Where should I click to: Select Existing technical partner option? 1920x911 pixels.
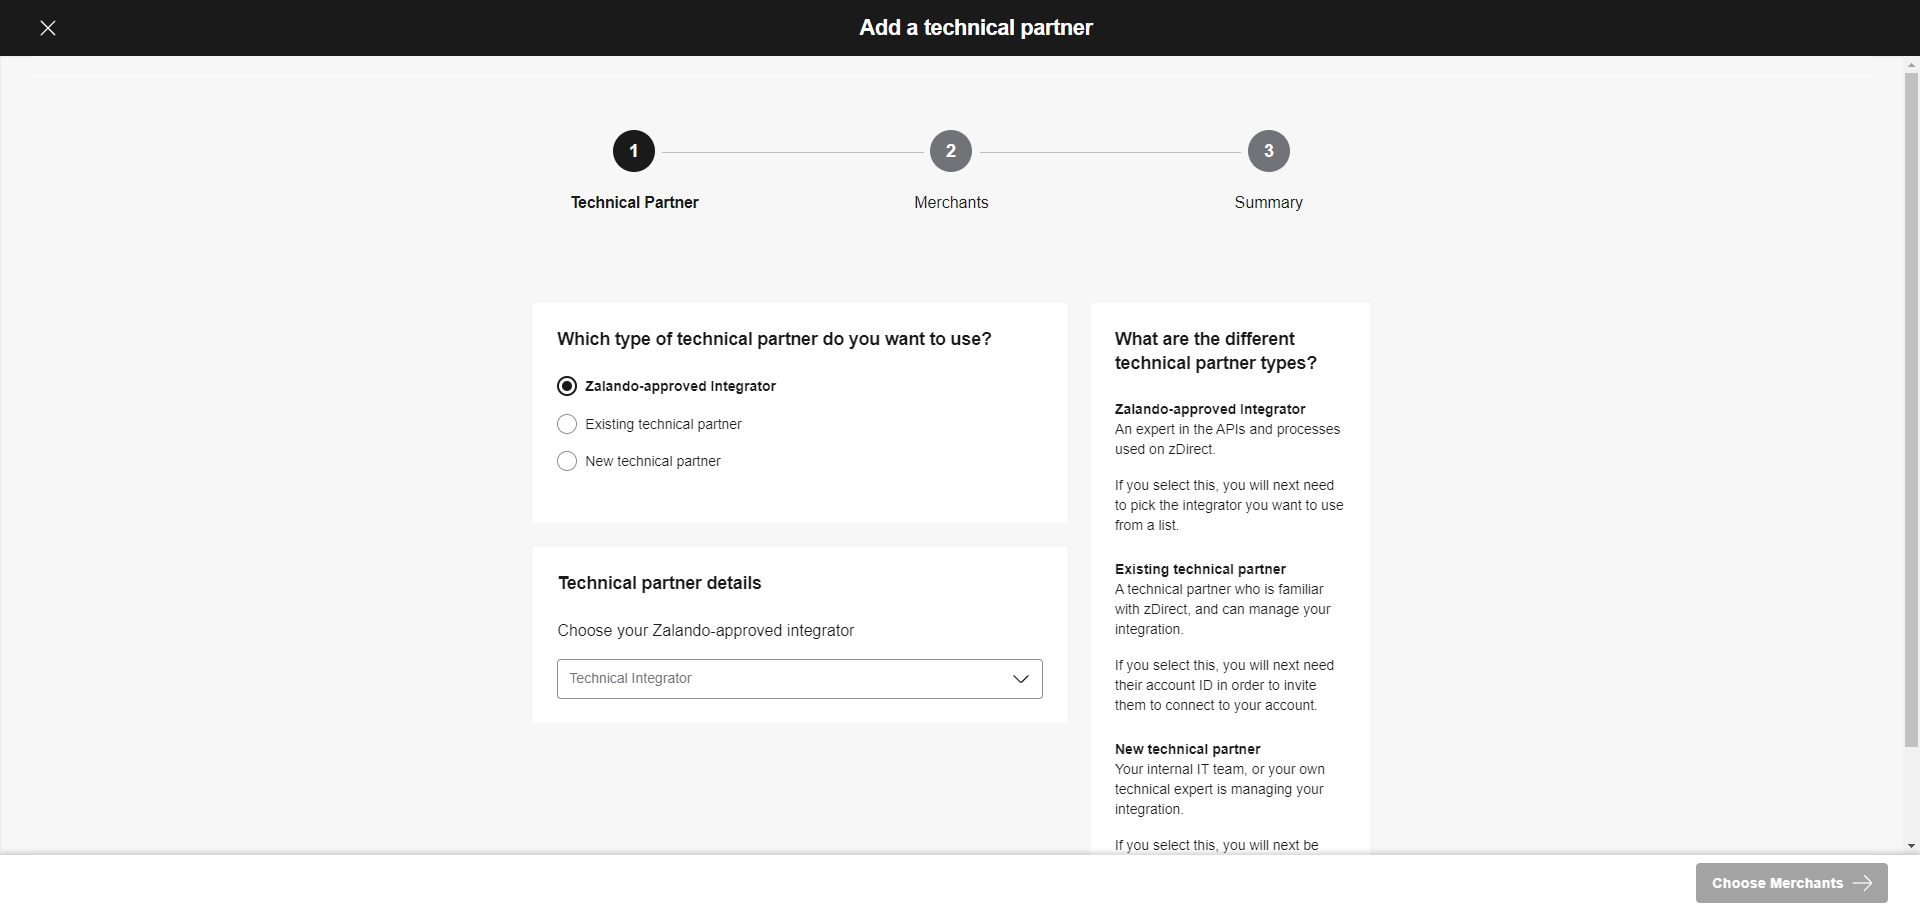[x=567, y=424]
